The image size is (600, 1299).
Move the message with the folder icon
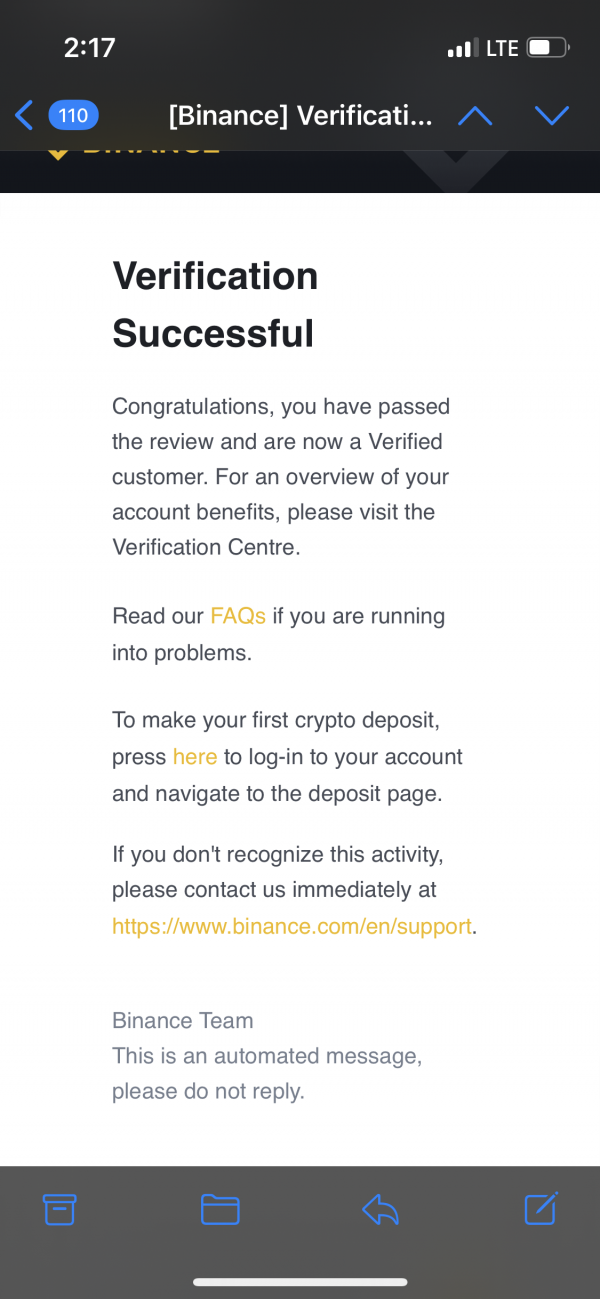[x=220, y=1210]
